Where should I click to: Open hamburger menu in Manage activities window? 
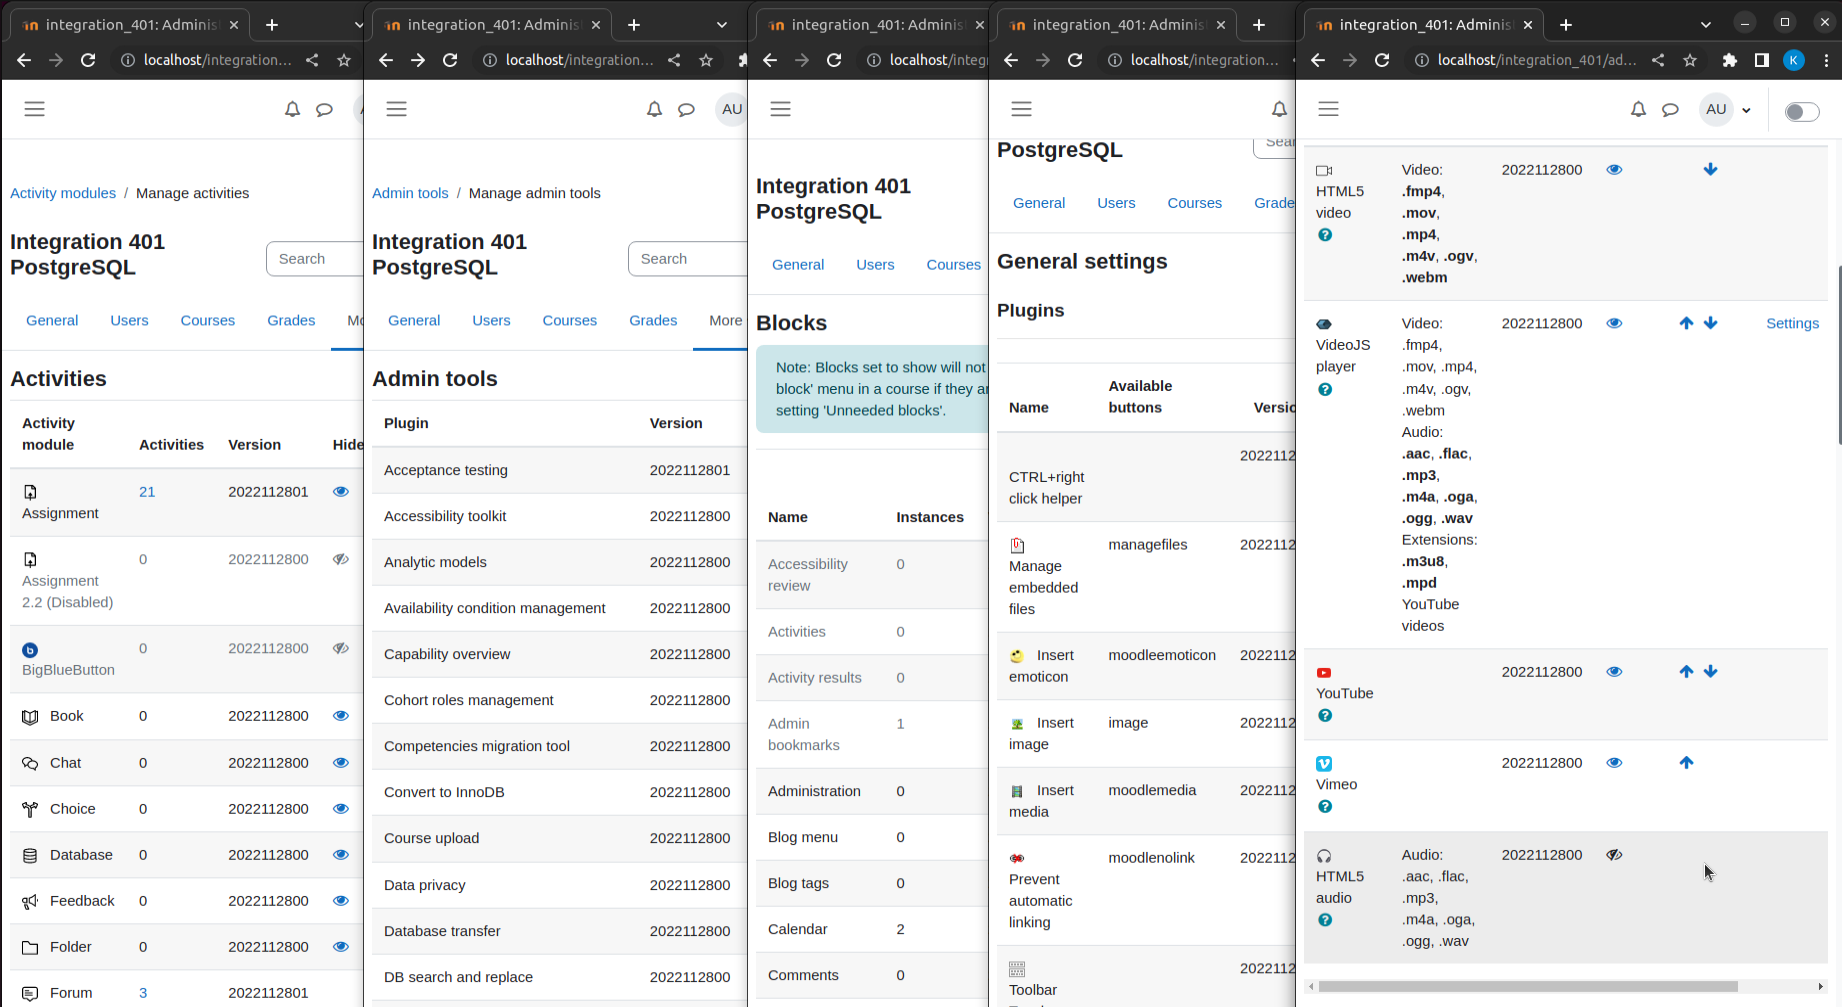[x=35, y=109]
